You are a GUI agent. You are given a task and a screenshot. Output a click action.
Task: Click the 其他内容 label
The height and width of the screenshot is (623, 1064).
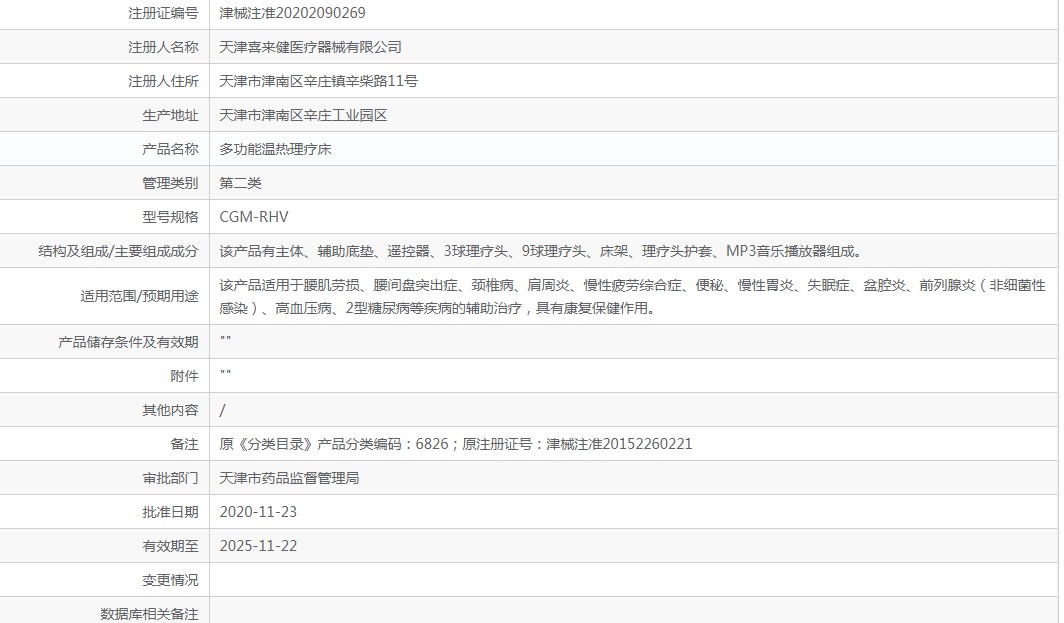coord(170,409)
